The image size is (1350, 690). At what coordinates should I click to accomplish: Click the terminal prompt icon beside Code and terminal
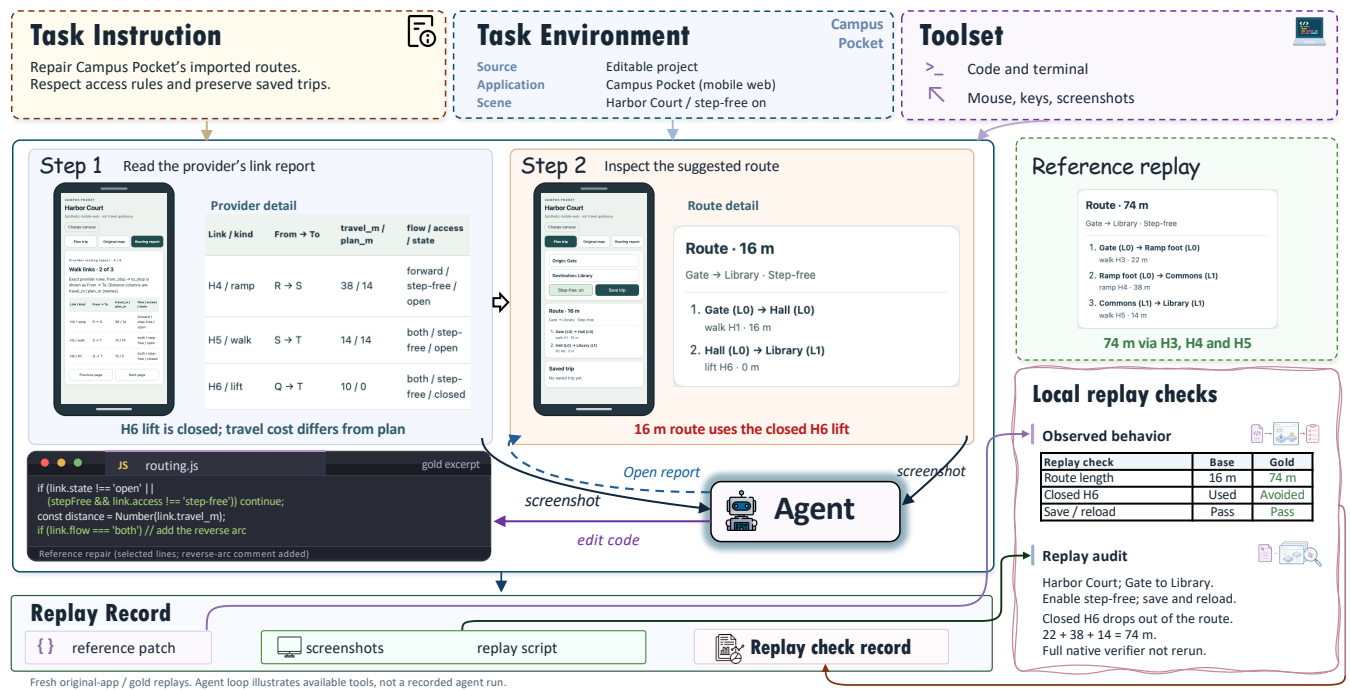point(935,69)
